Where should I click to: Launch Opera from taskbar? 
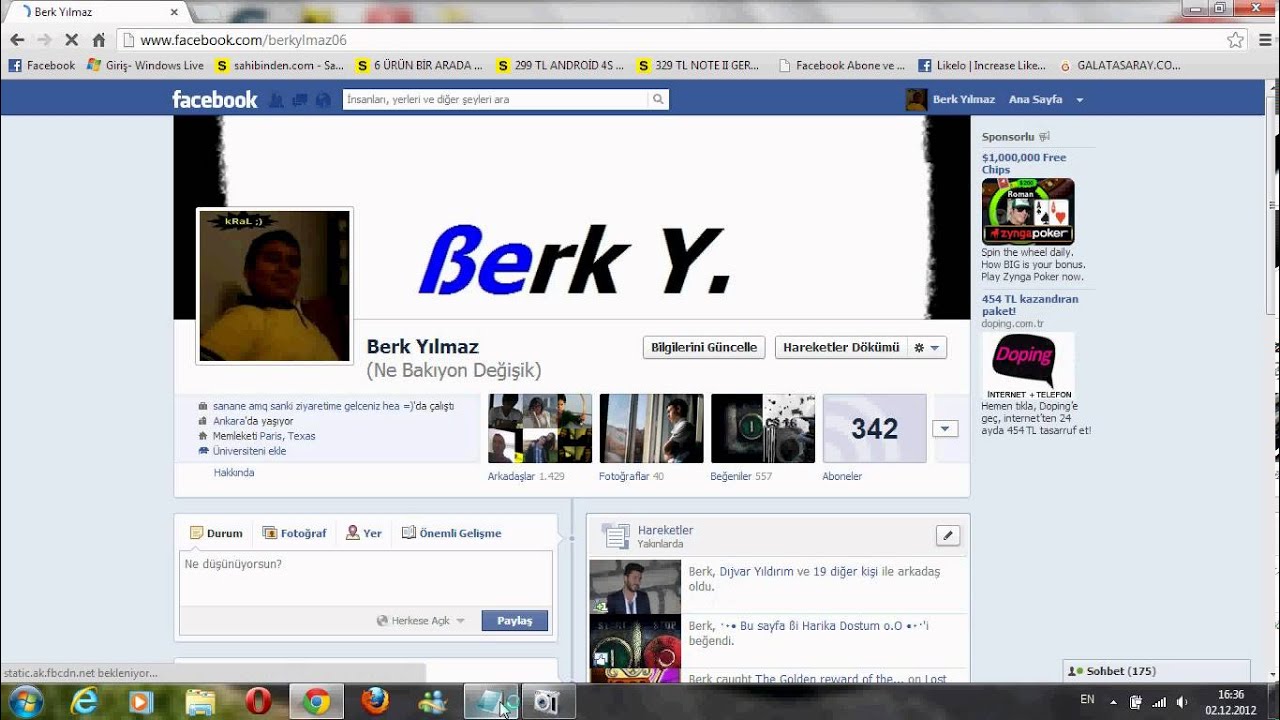tap(259, 702)
